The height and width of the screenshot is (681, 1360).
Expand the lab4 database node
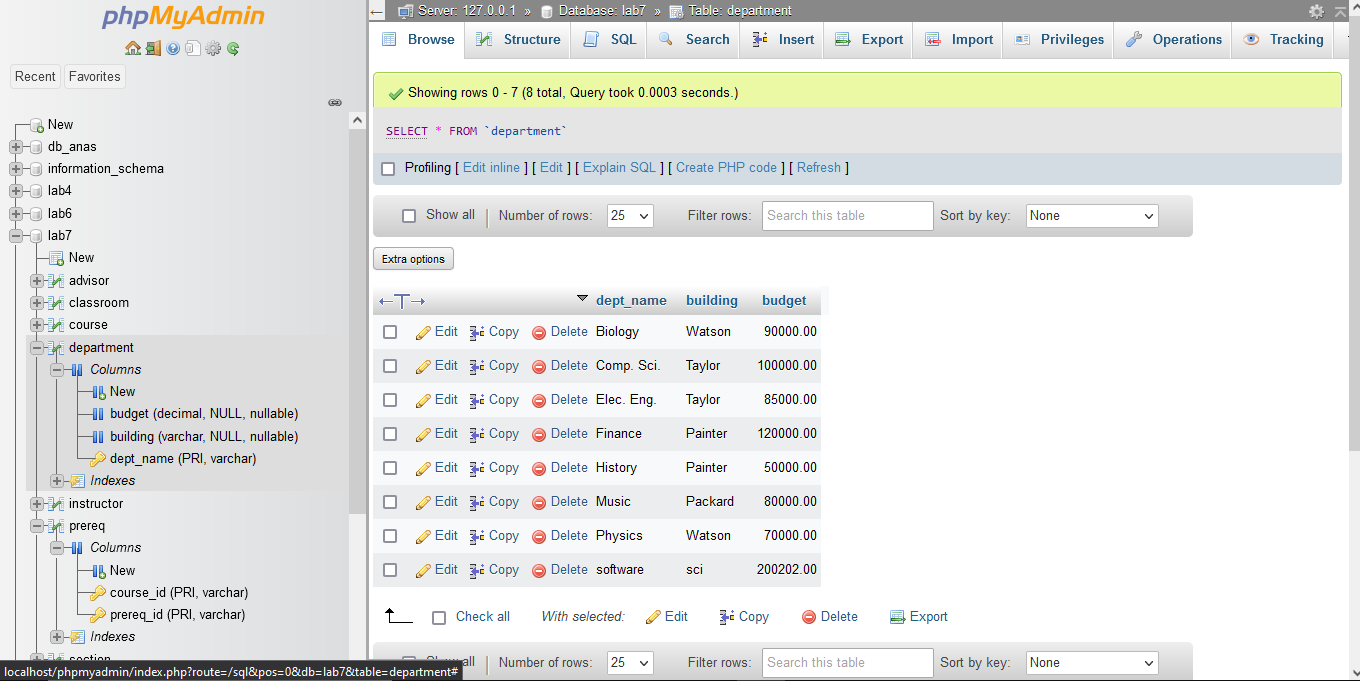pos(16,191)
